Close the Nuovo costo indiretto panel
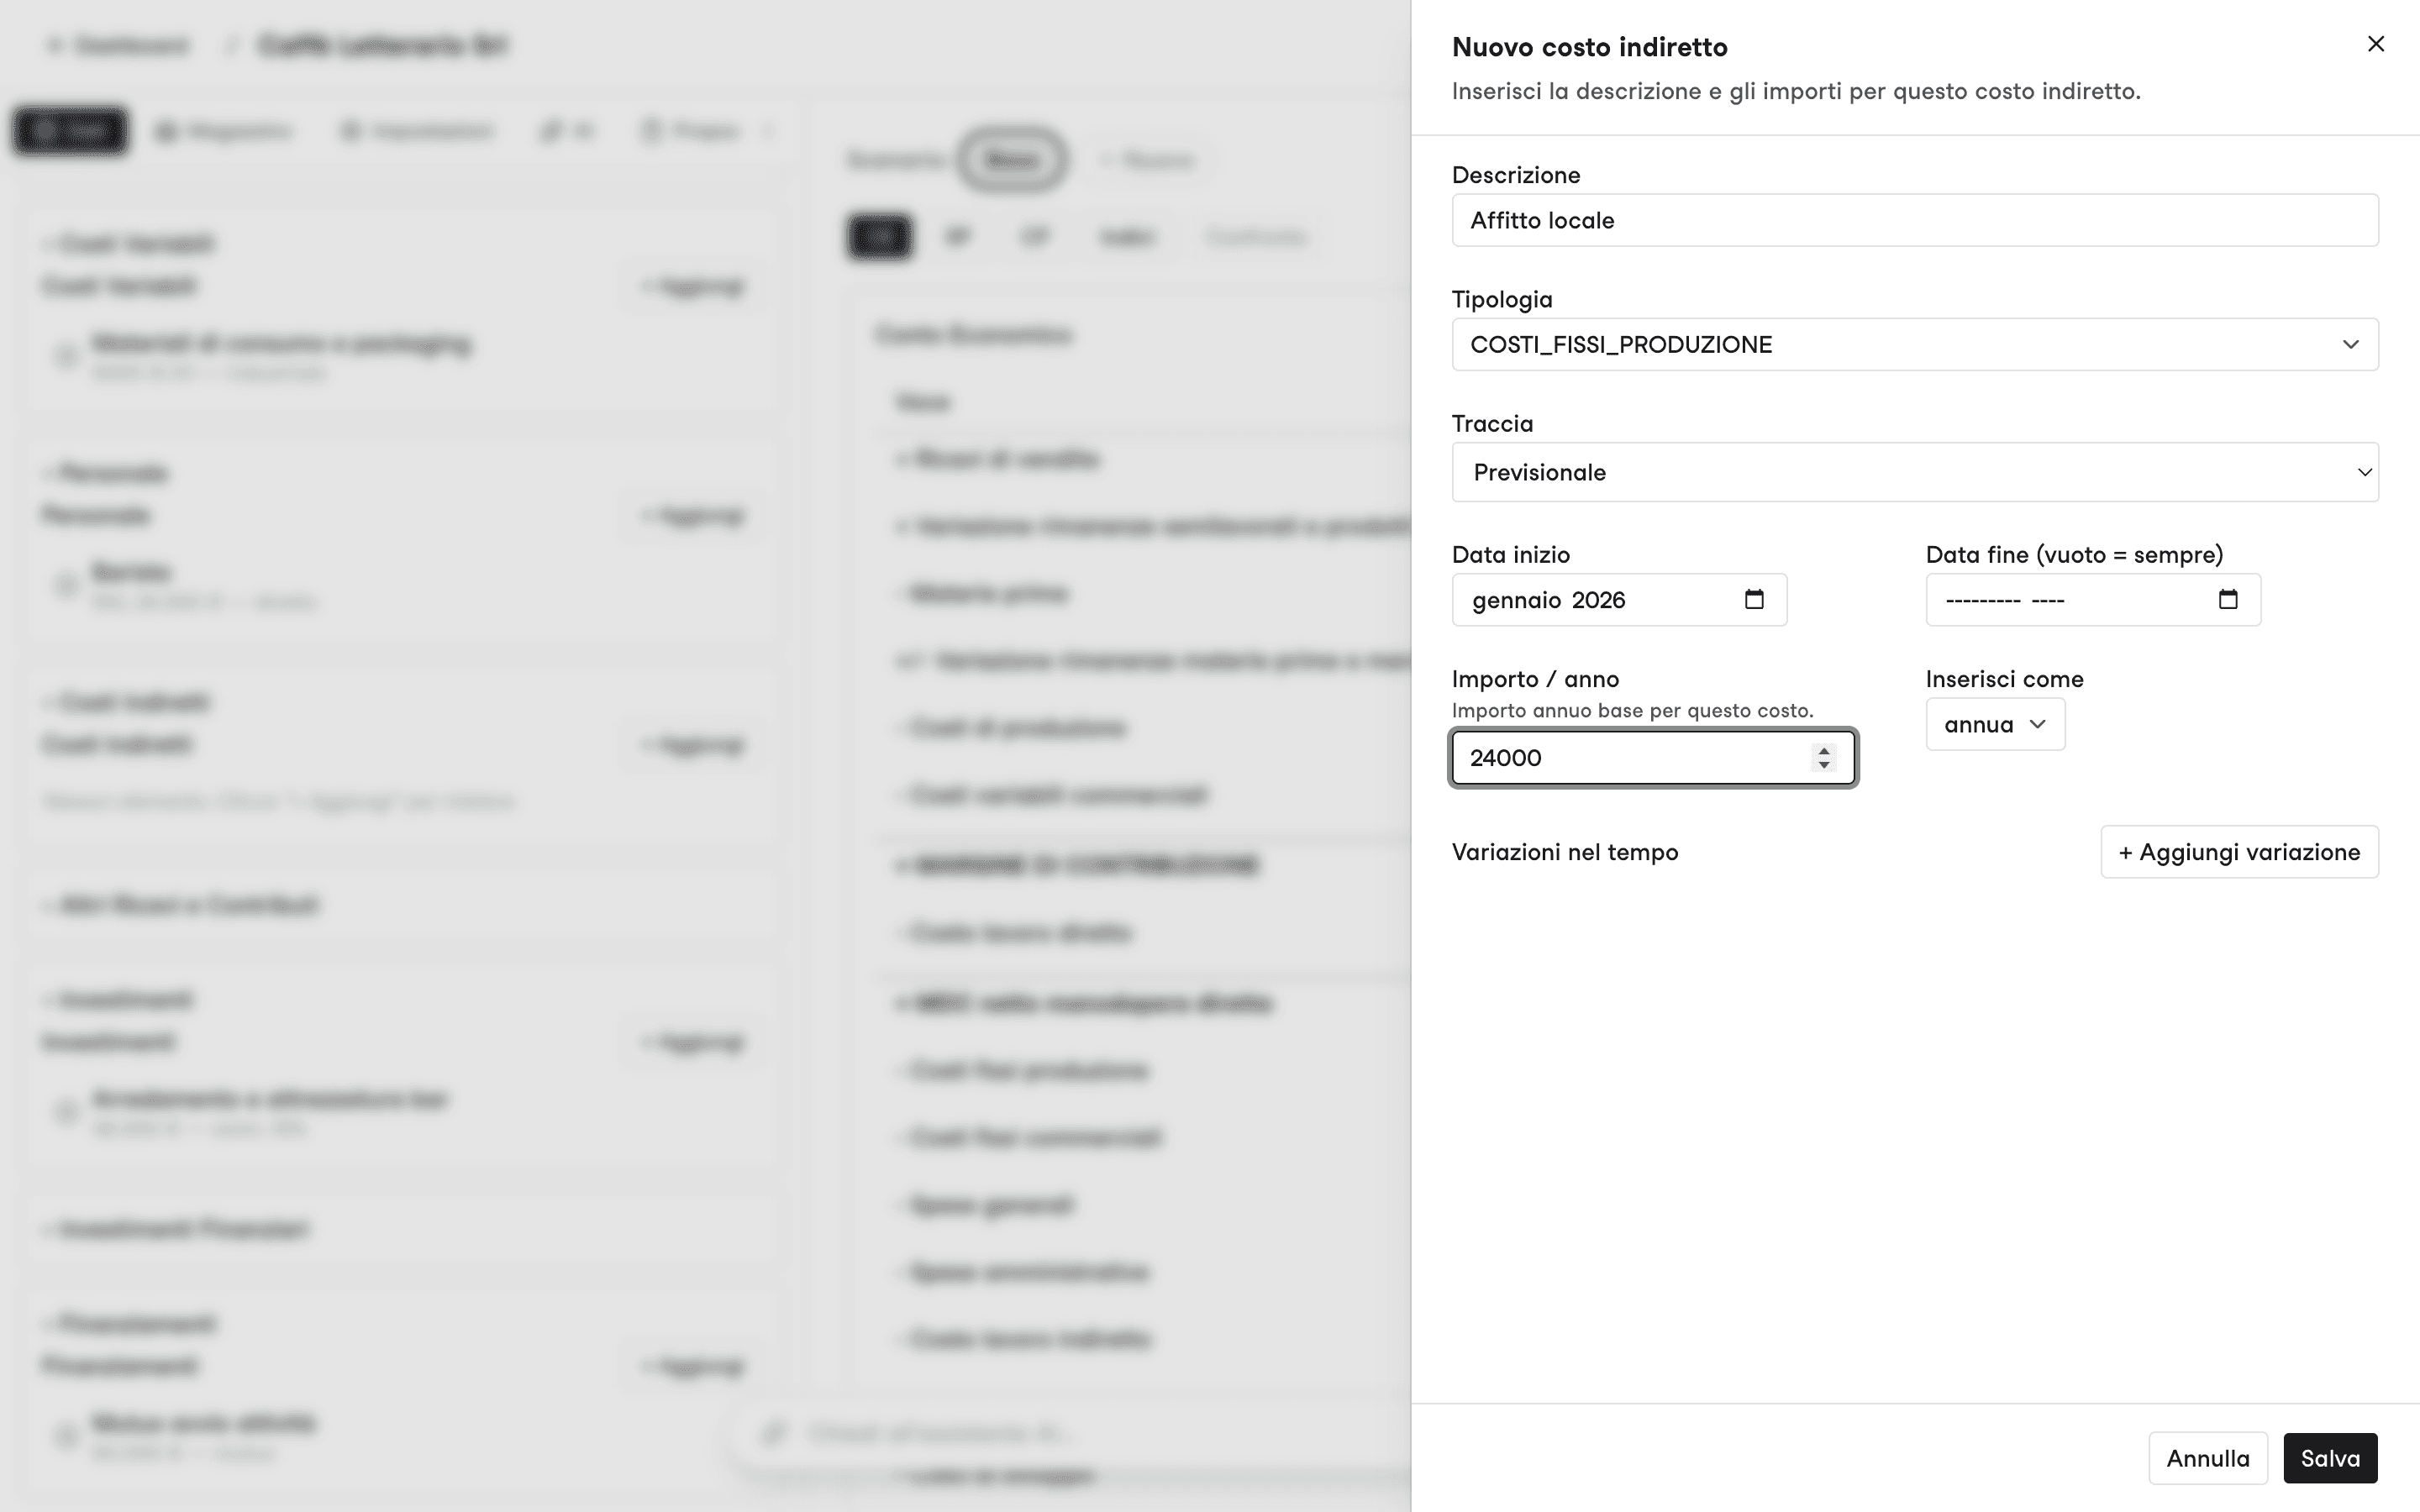The image size is (2420, 1512). [2375, 44]
